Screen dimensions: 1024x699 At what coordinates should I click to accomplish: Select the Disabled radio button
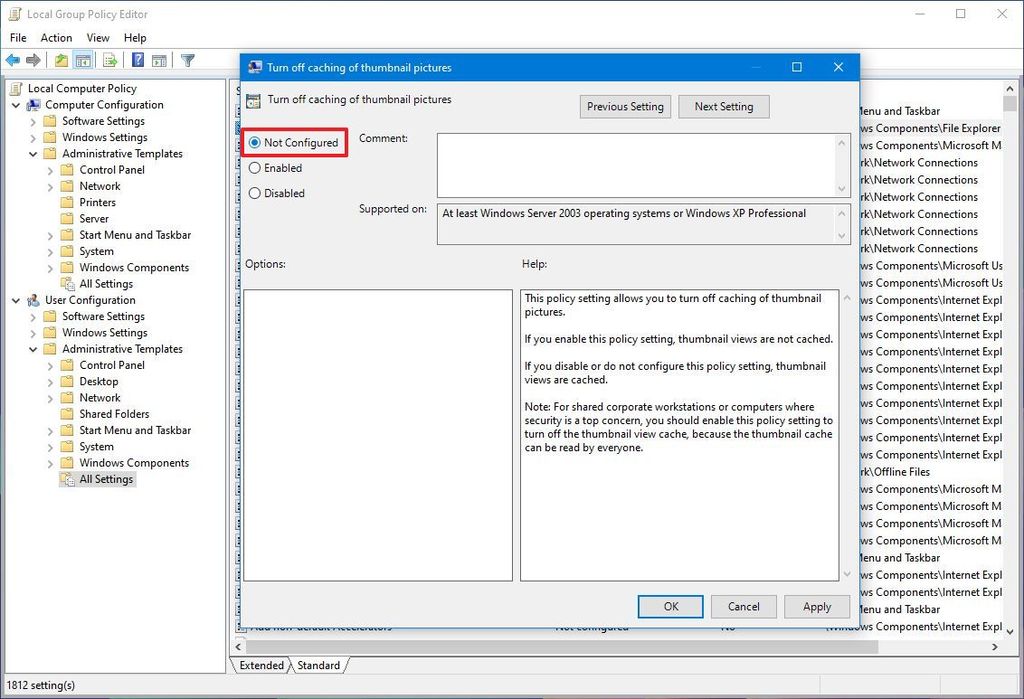(x=256, y=193)
